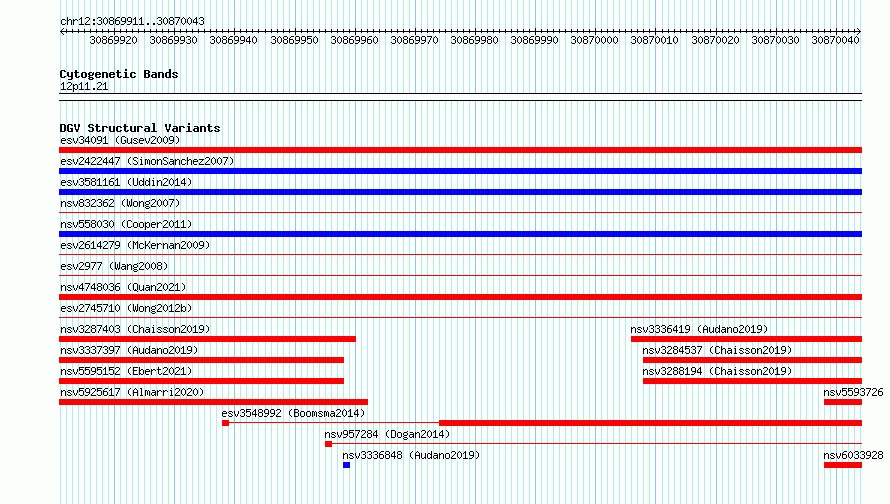Viewport: 890px width, 504px height.
Task: Open the esv2422447 (SimonSanchez2007) label
Action: point(147,161)
